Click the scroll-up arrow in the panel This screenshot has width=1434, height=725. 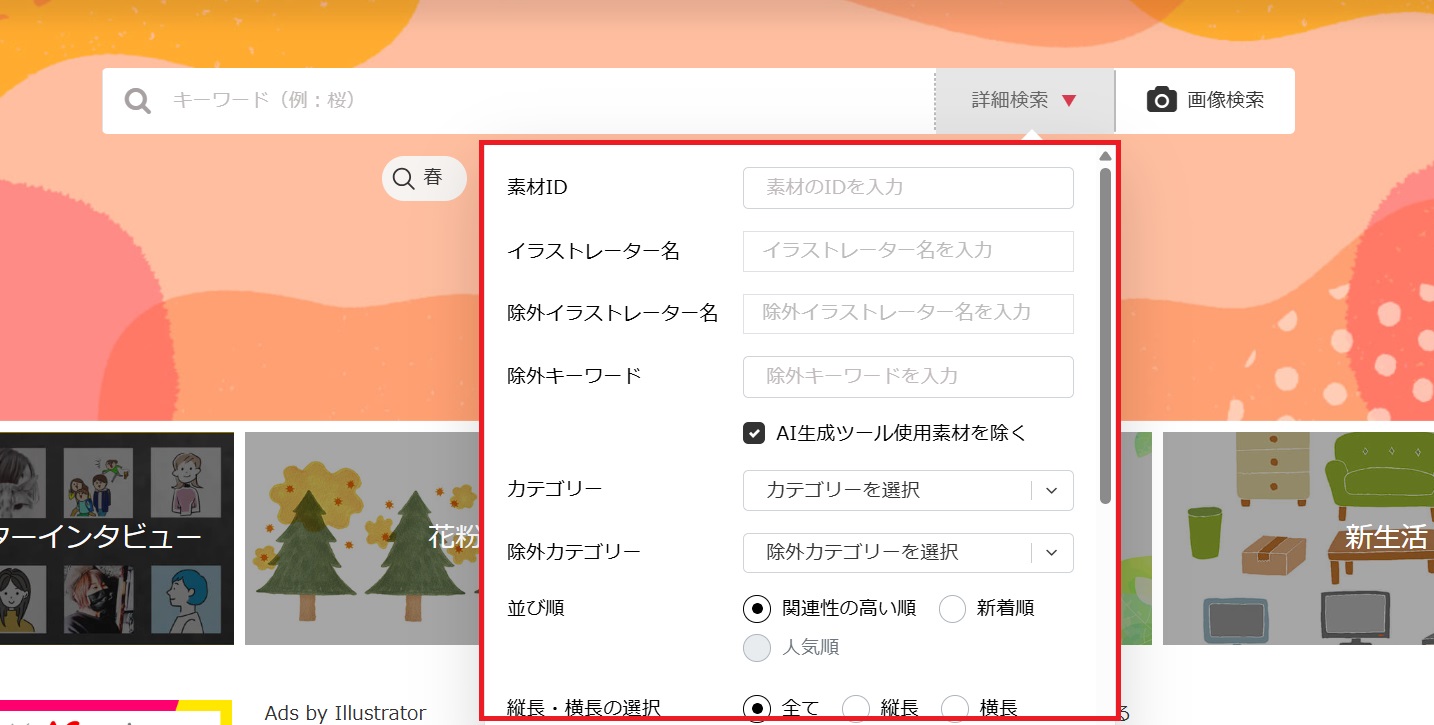(x=1105, y=156)
